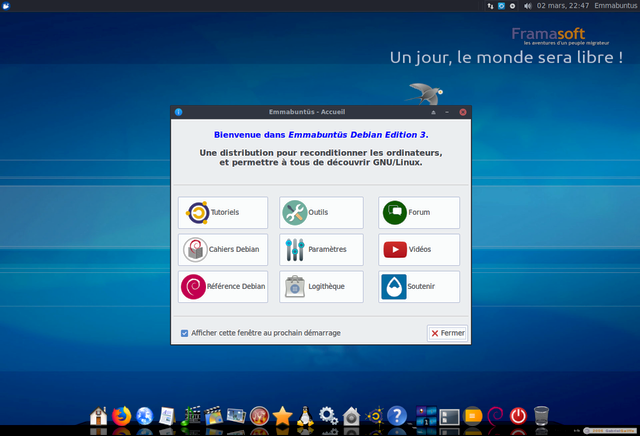Click the volume speaker tray icon
The image size is (640, 436).
(527, 6)
